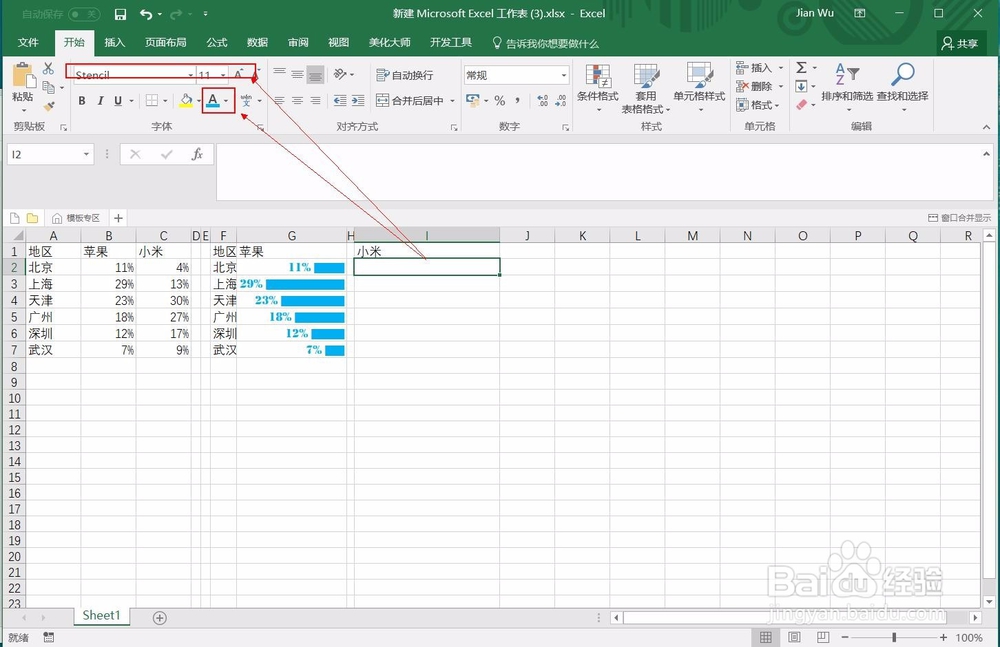Switch to Page Break Preview in status bar
This screenshot has width=1000, height=647.
pyautogui.click(x=823, y=637)
